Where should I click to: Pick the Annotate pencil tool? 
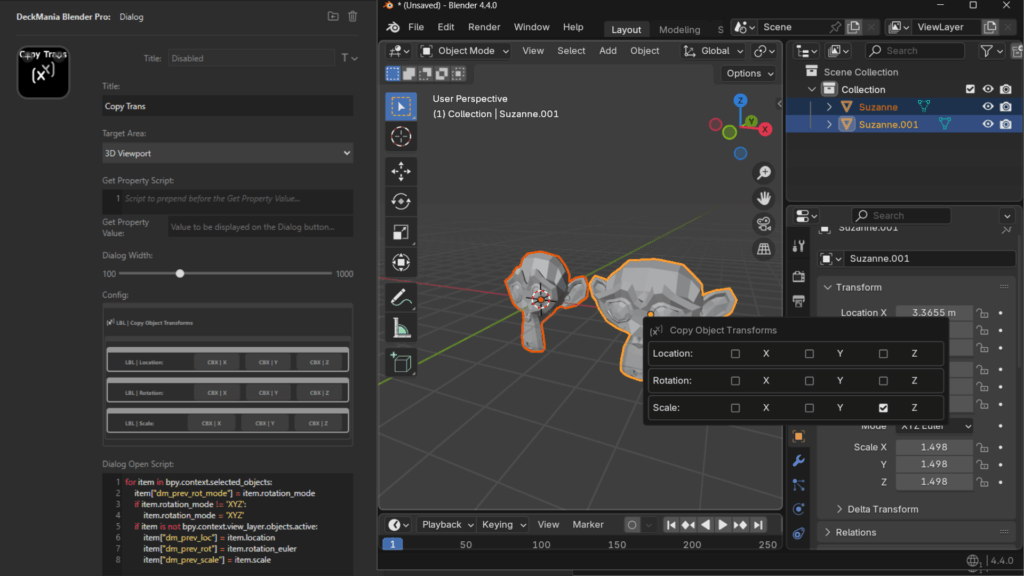coord(401,297)
